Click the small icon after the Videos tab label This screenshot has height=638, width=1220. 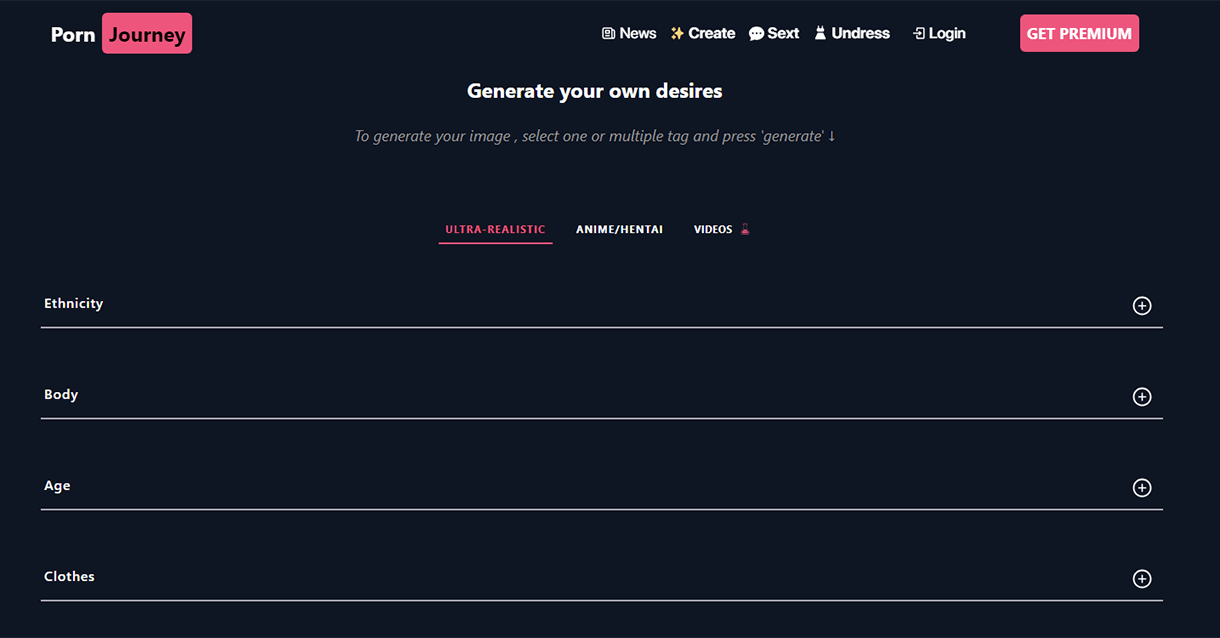tap(745, 230)
